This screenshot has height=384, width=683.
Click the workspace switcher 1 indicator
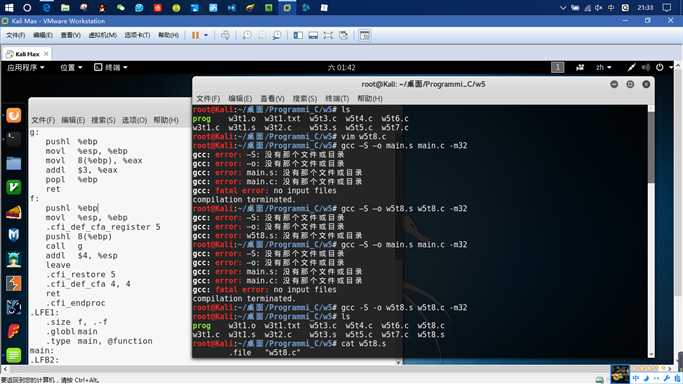558,67
